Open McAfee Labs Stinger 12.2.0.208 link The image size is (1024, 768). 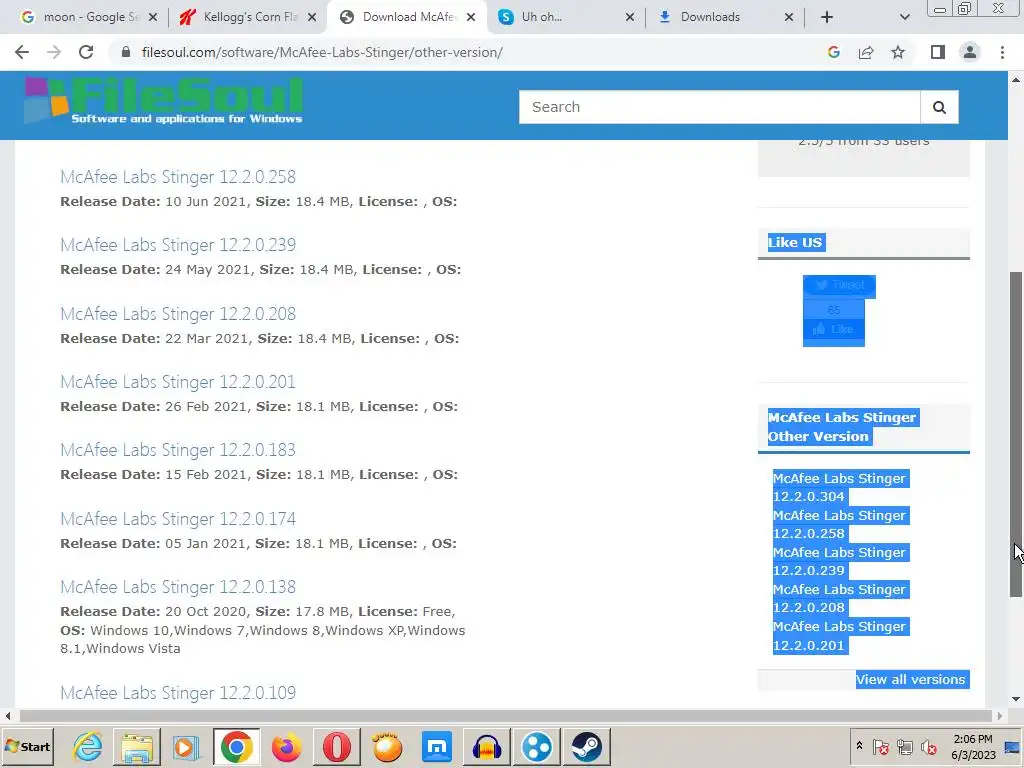click(178, 314)
